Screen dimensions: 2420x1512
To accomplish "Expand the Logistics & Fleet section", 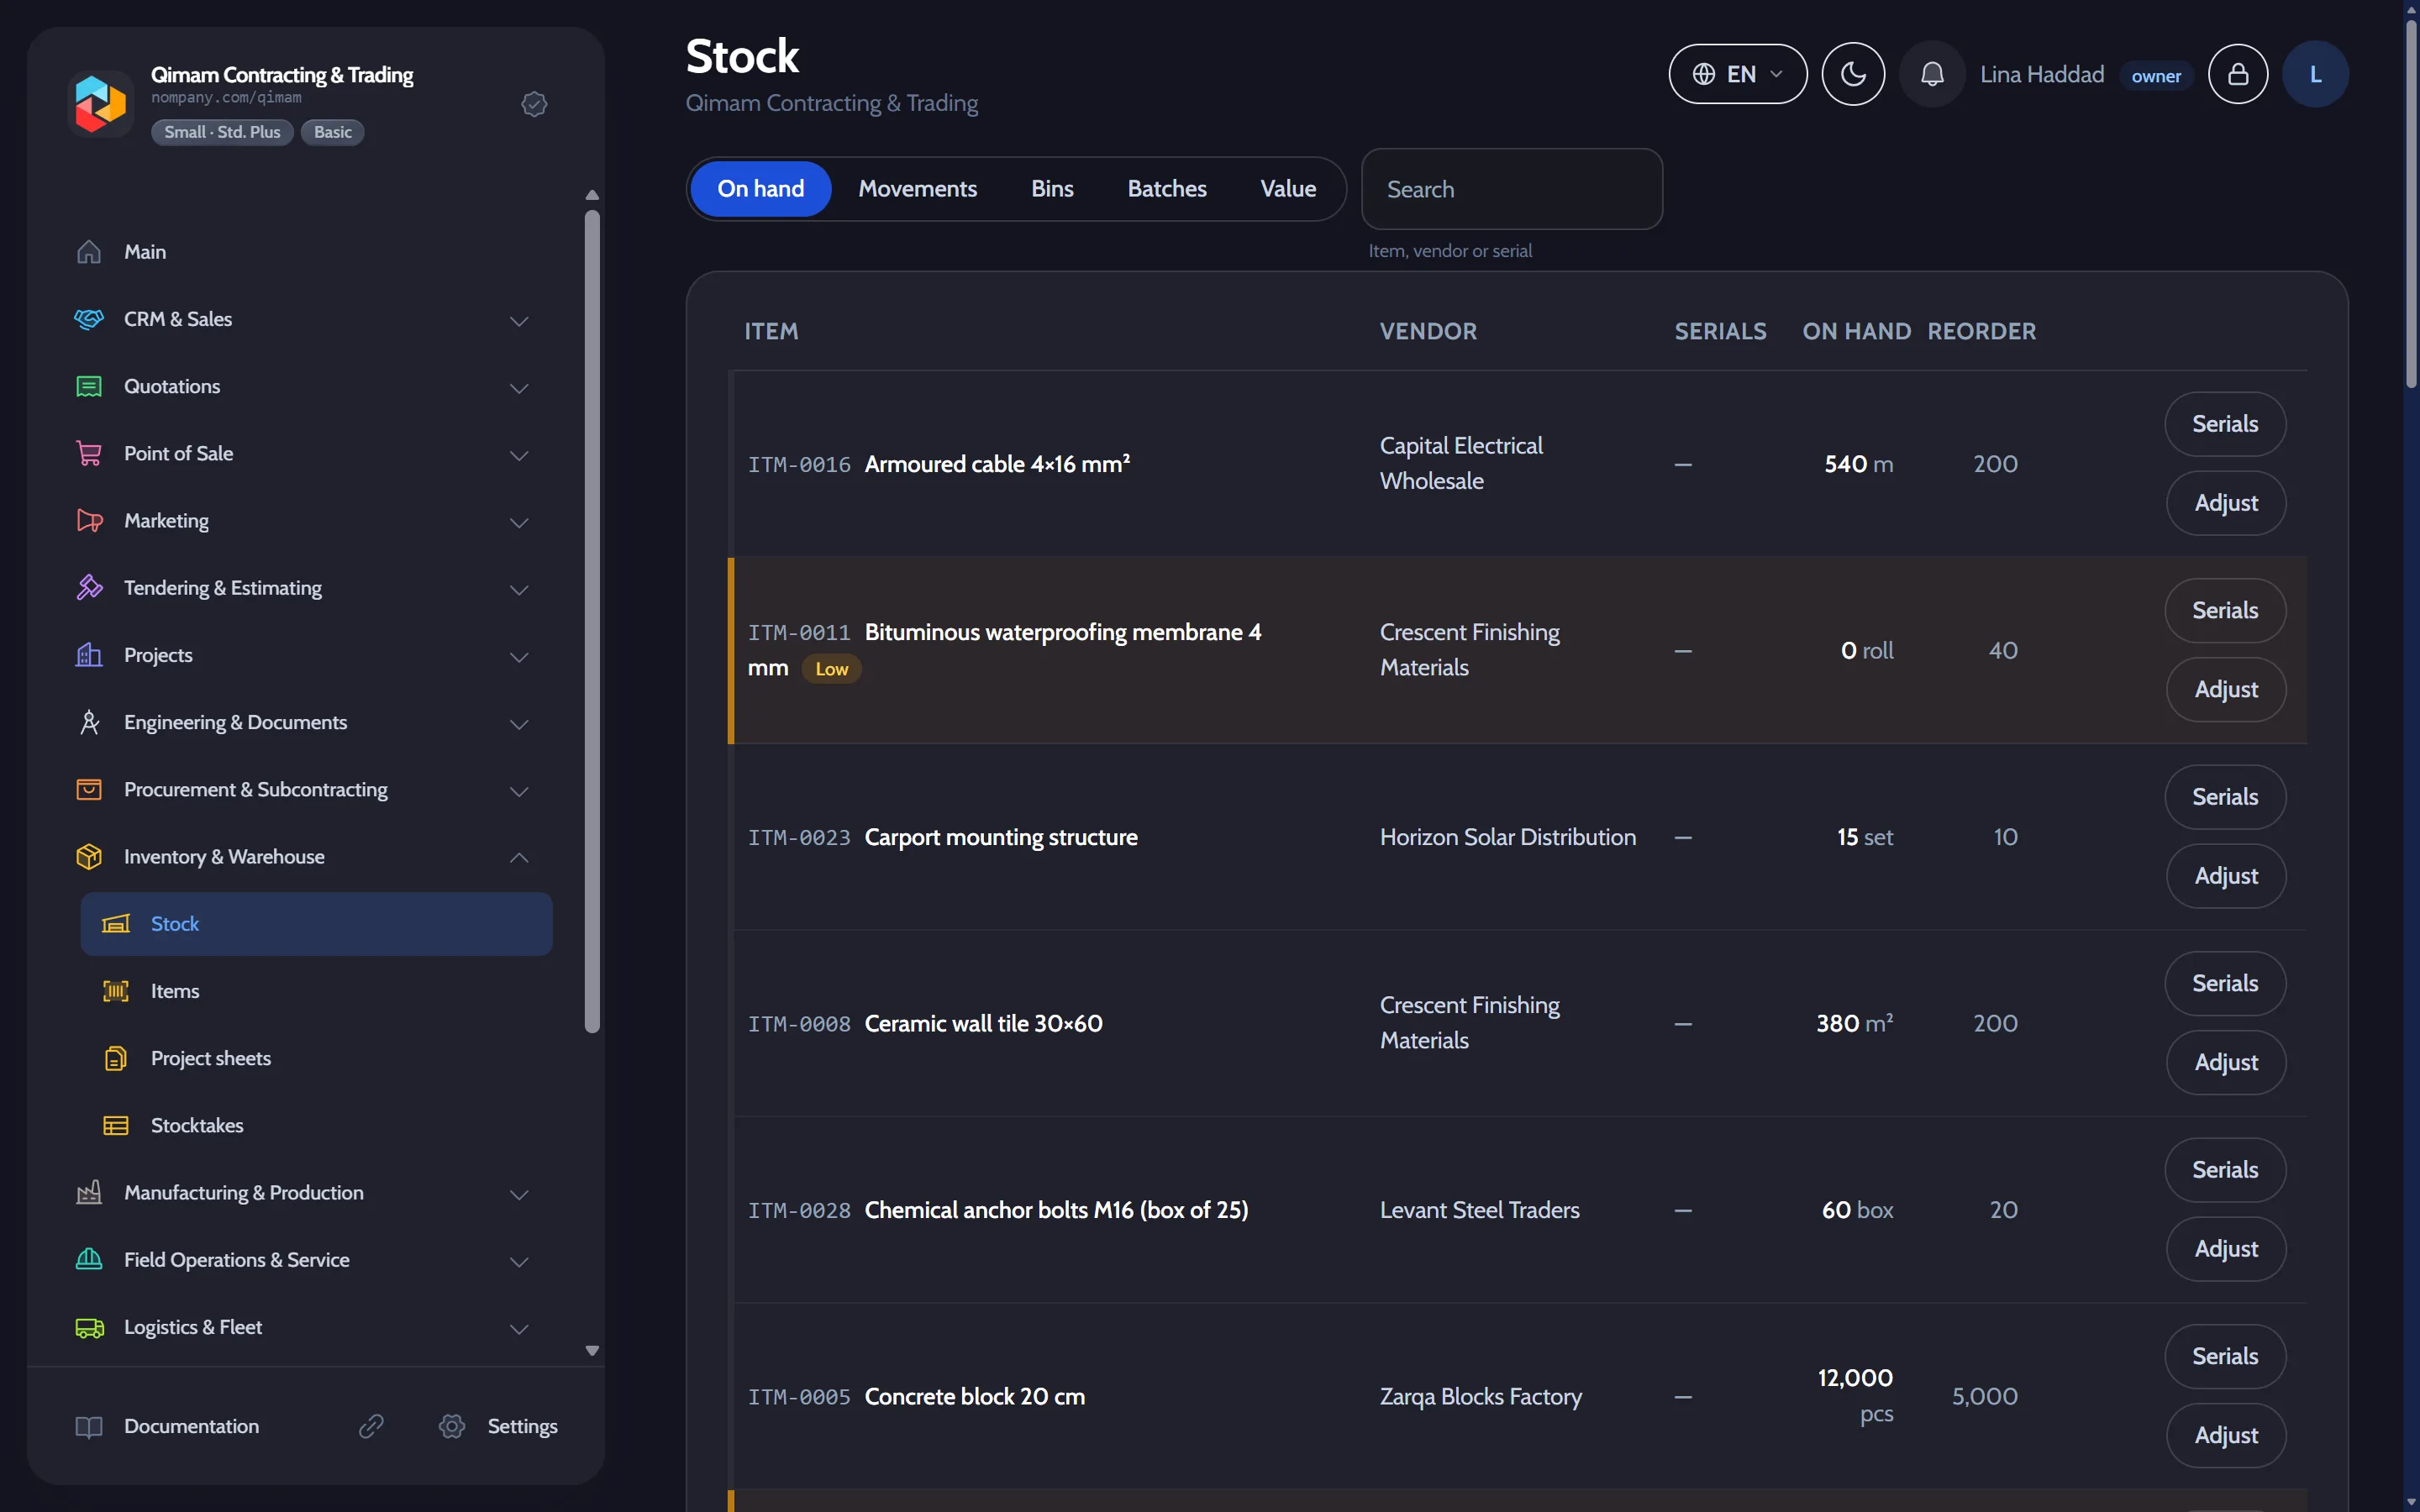I will (x=519, y=1329).
